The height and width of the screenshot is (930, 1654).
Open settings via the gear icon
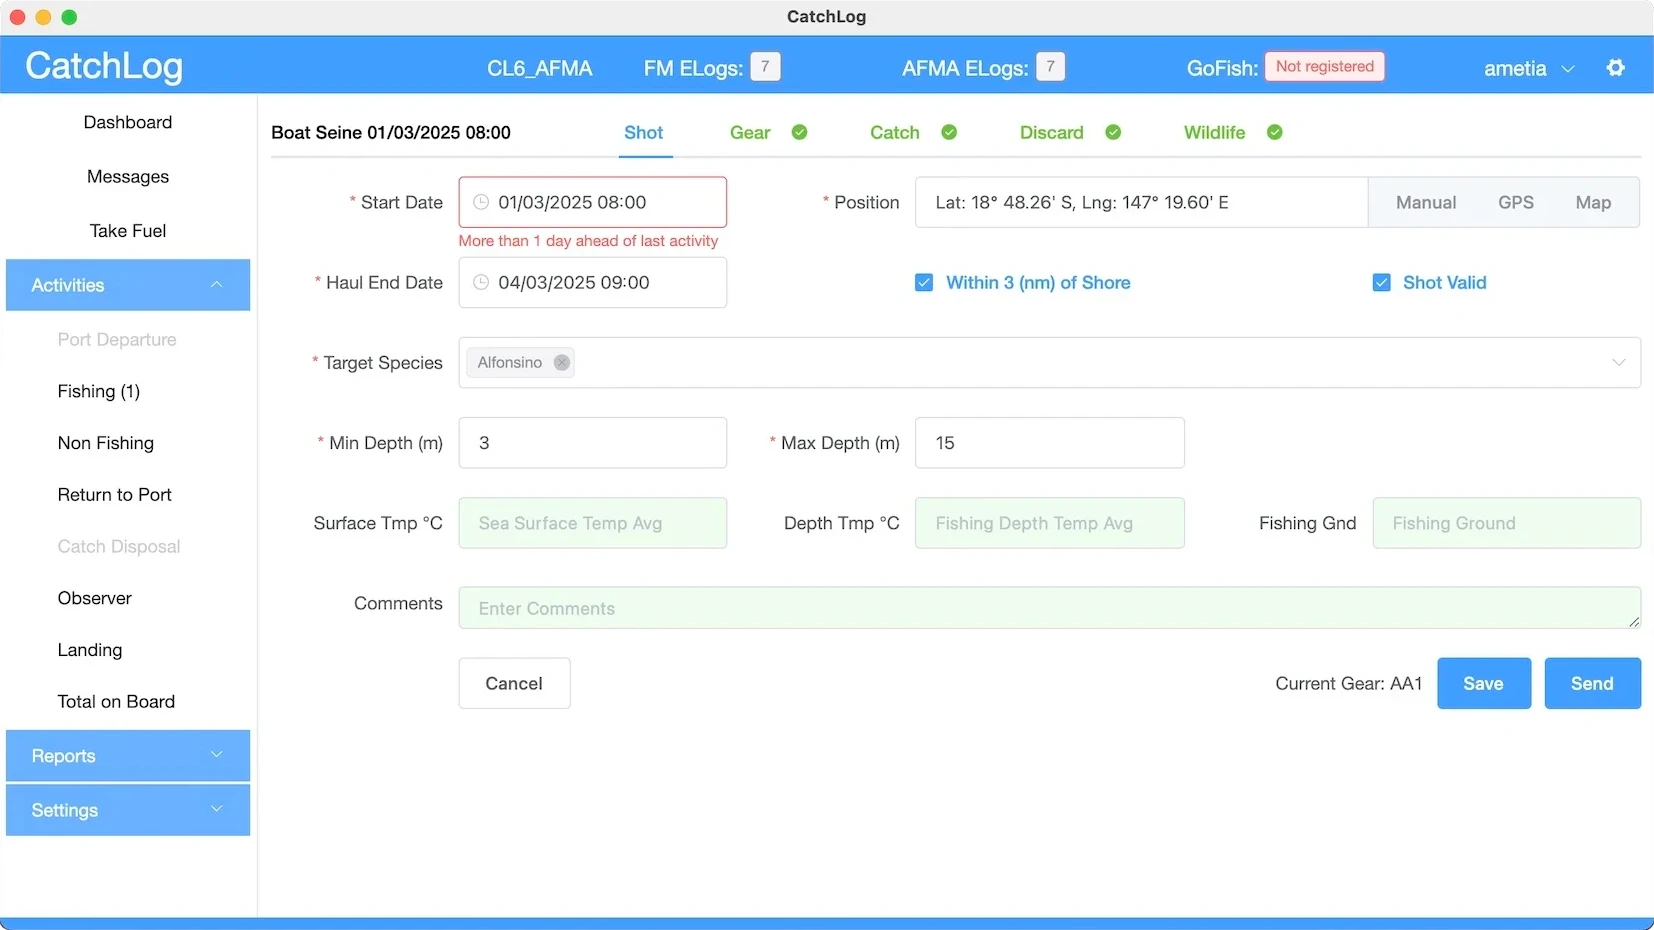(x=1615, y=68)
